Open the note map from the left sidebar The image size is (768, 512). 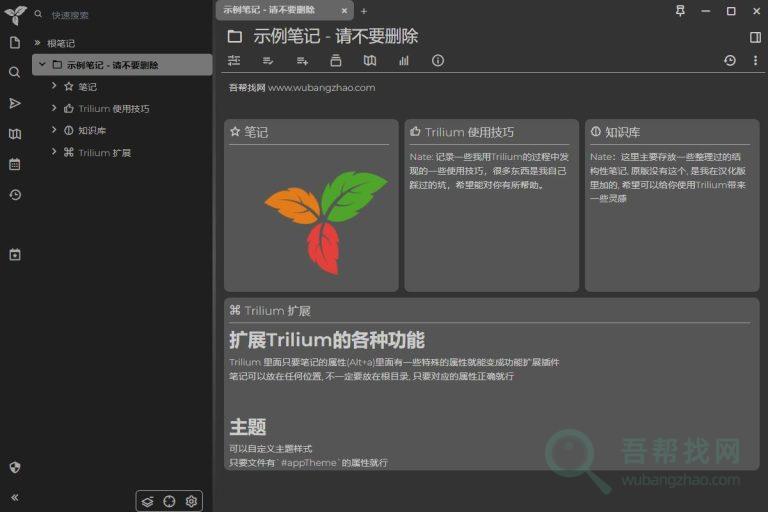15,134
